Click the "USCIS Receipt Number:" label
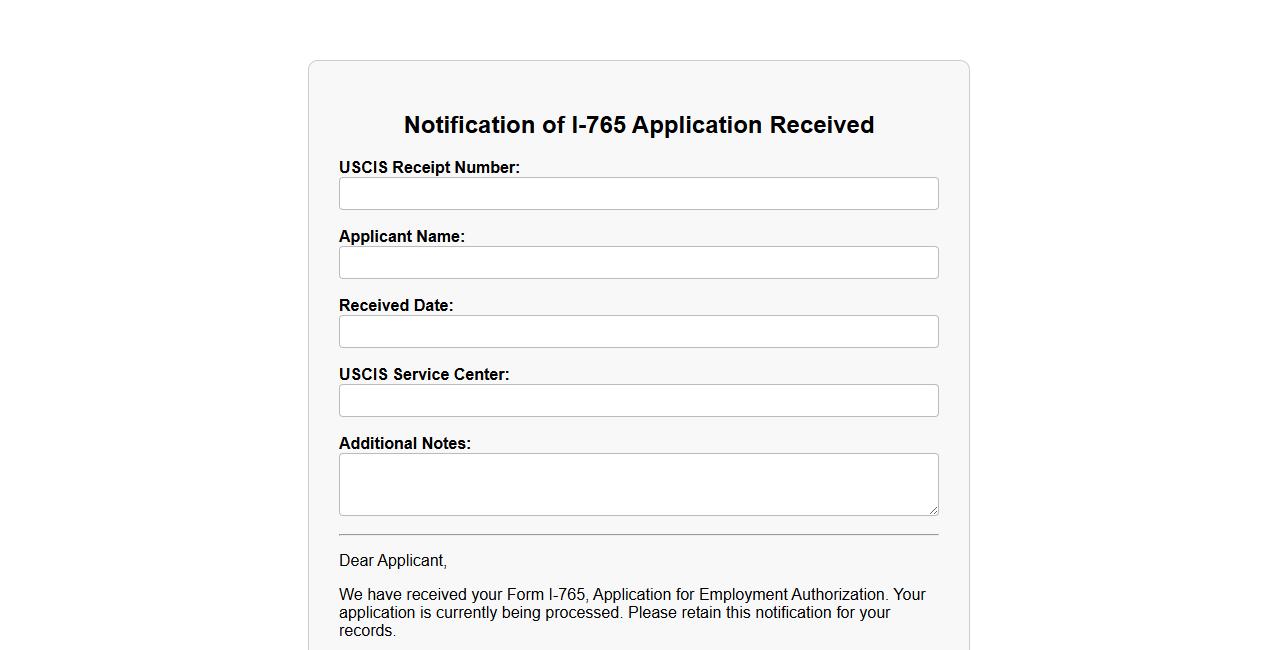 (x=429, y=168)
